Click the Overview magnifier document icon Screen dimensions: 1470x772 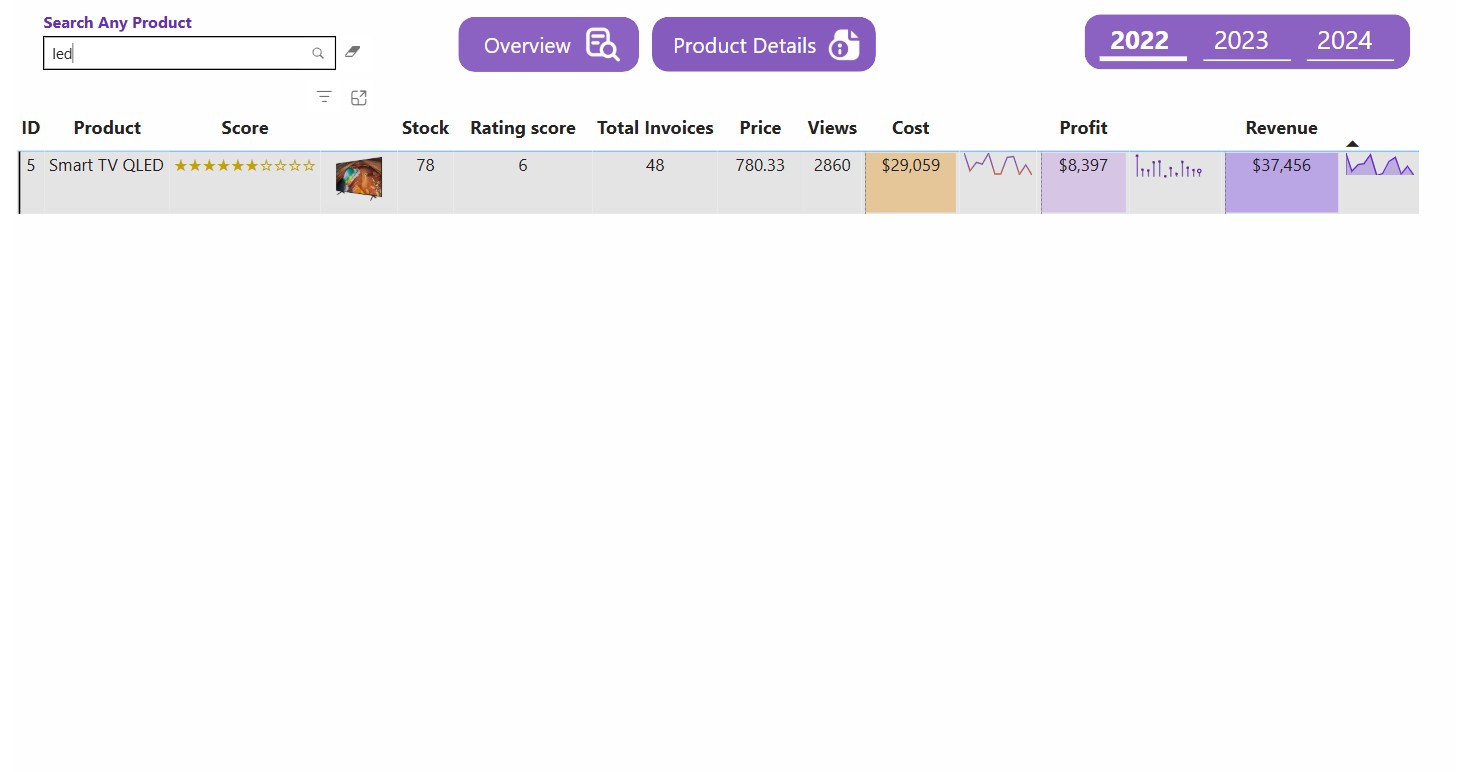[x=602, y=45]
